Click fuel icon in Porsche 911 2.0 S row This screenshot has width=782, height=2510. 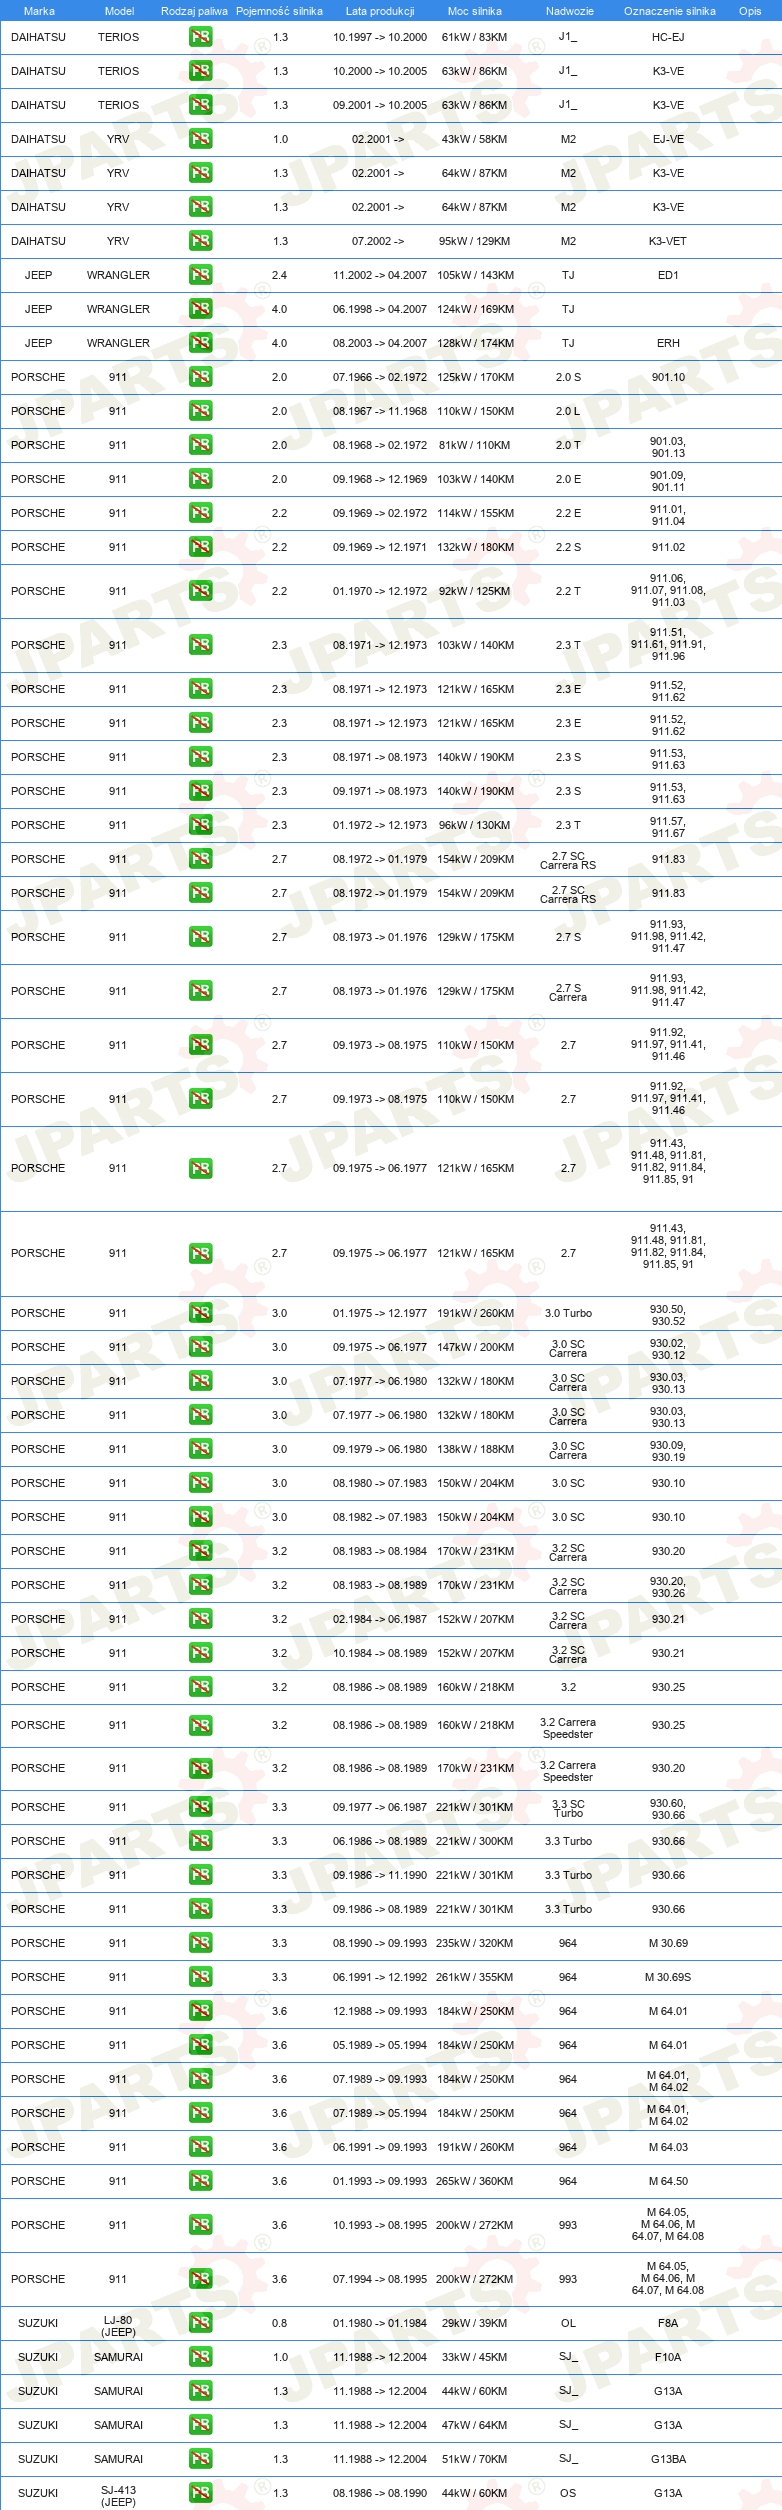[200, 377]
